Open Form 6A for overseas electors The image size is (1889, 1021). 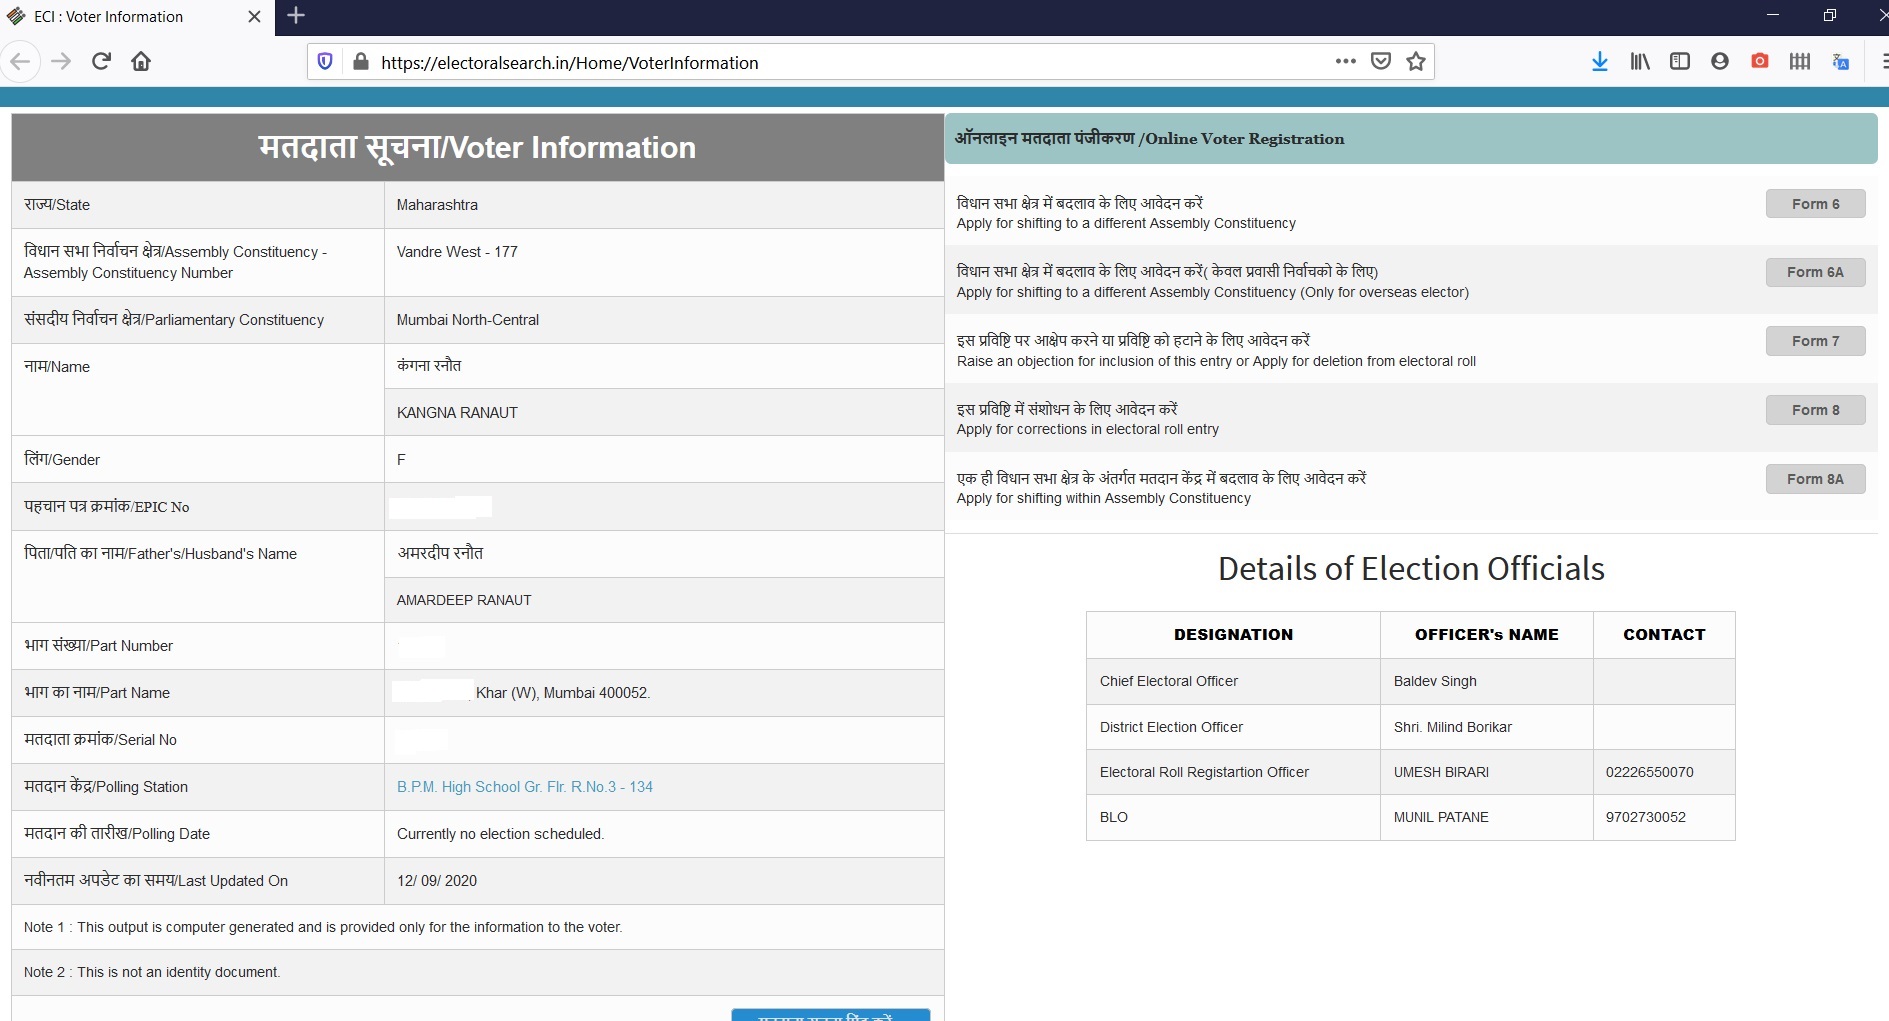click(1815, 272)
